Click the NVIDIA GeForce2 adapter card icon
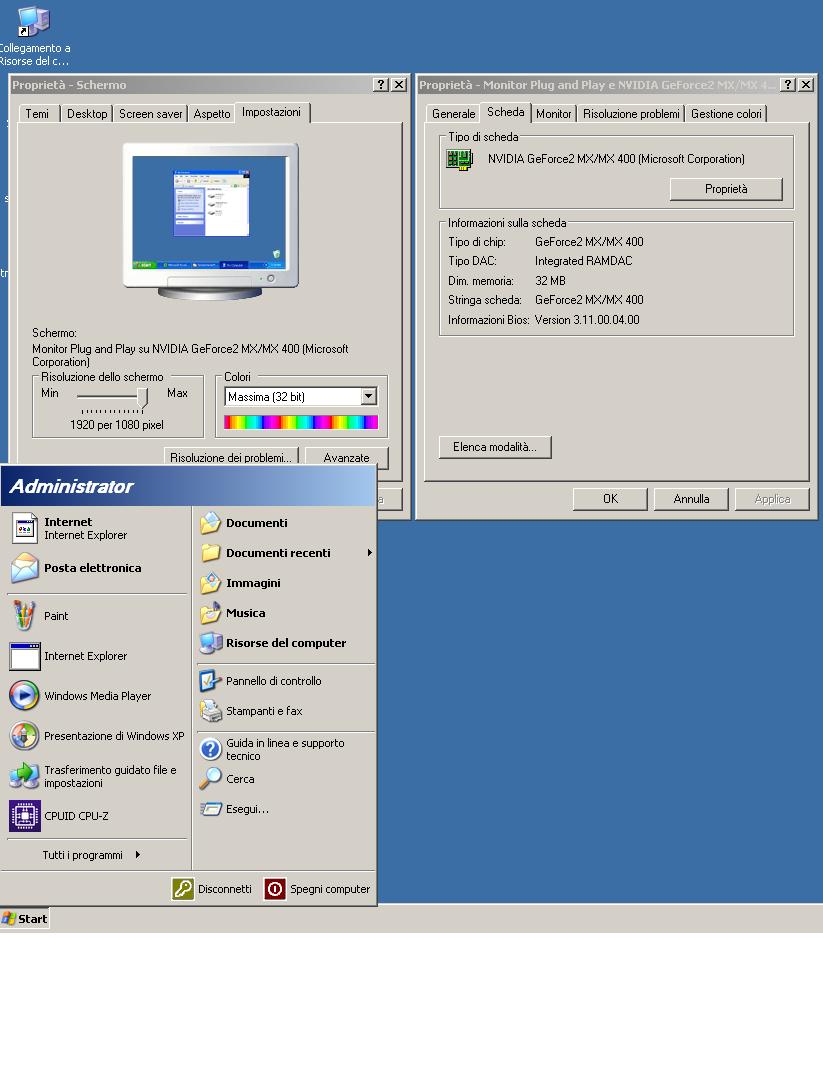The height and width of the screenshot is (1080, 823). point(459,160)
